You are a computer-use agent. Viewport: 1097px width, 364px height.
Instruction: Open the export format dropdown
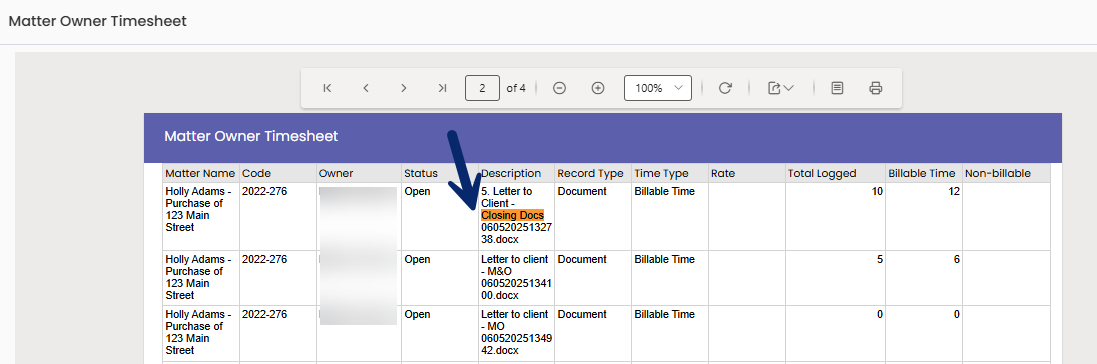[780, 88]
